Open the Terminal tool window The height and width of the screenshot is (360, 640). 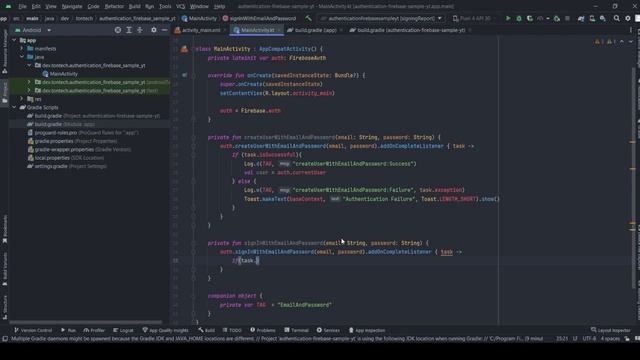pyautogui.click(x=296, y=330)
